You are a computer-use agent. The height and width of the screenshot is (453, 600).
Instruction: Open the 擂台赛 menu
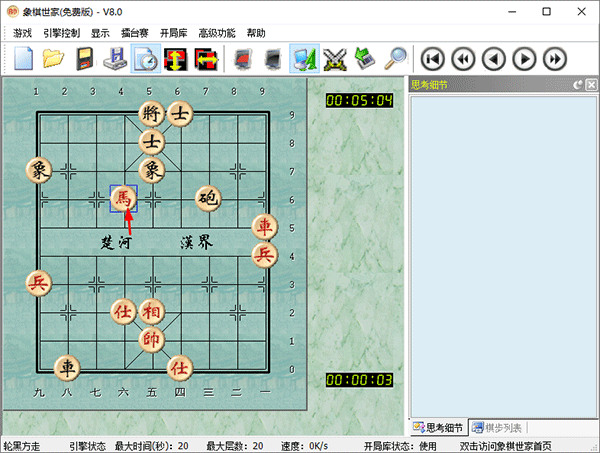pos(135,33)
